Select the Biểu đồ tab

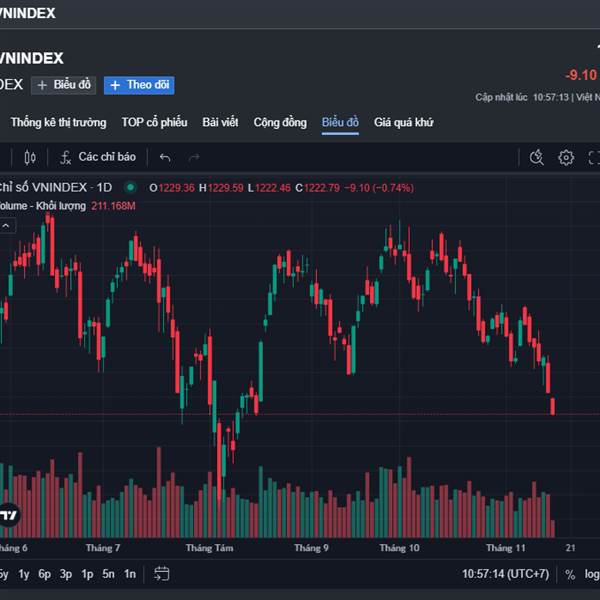click(340, 122)
